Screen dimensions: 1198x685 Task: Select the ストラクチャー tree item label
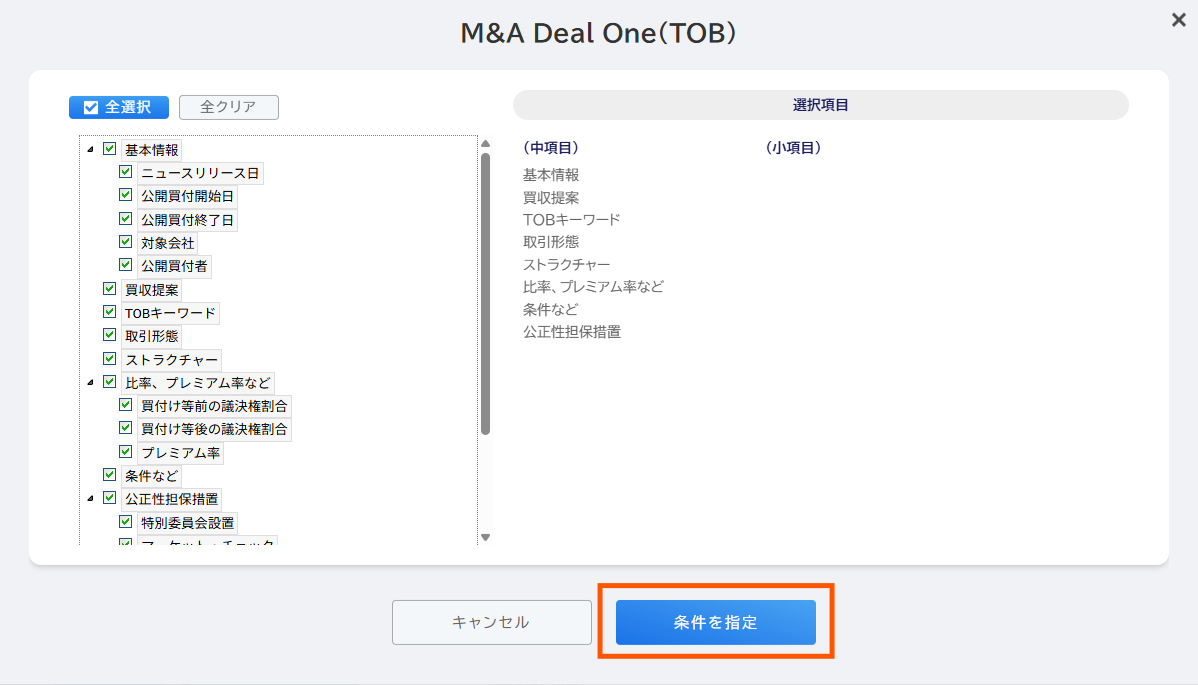pyautogui.click(x=172, y=360)
